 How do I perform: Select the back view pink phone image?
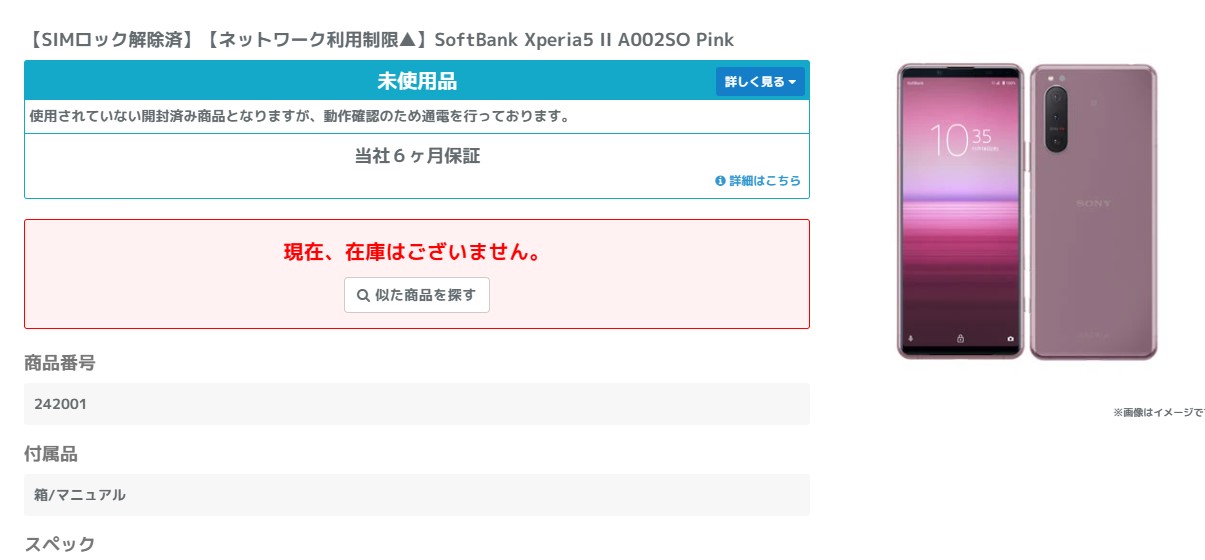[1093, 212]
